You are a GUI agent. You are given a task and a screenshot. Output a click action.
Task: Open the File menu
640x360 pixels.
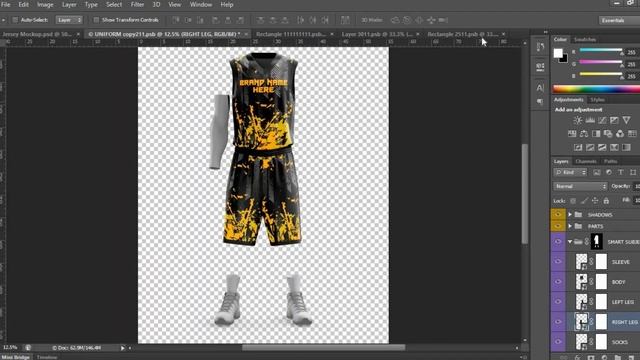6,4
